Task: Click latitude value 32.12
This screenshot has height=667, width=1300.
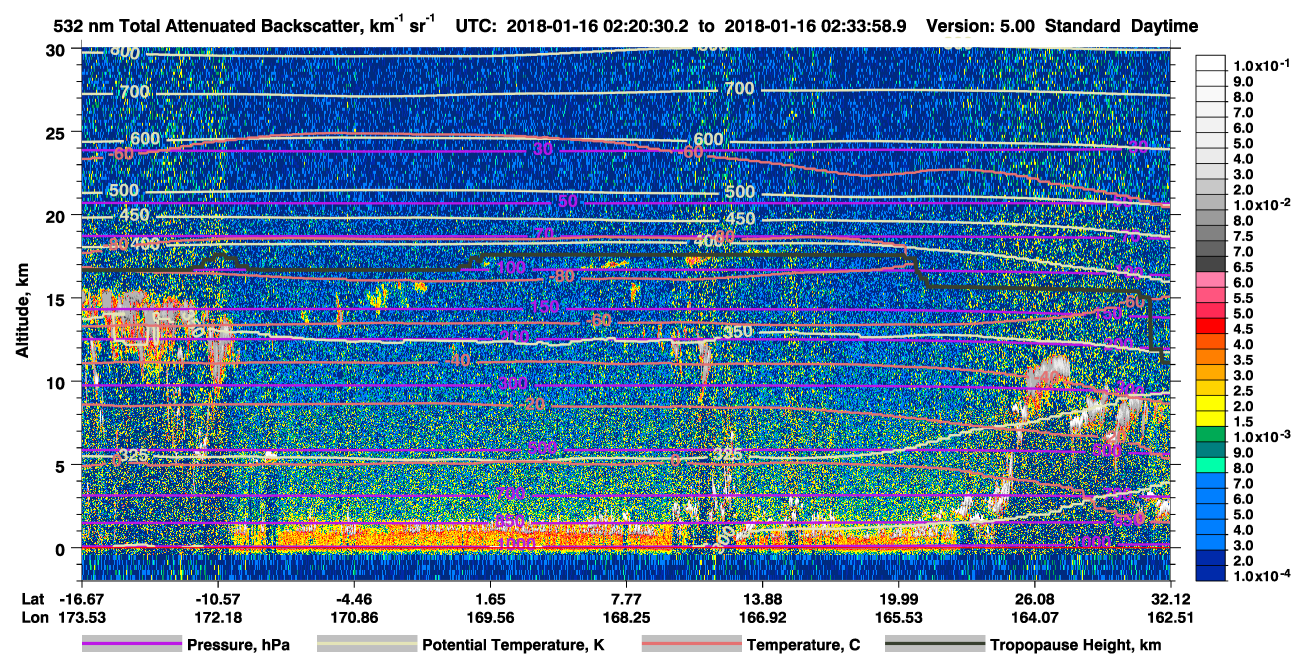Action: (x=1168, y=598)
